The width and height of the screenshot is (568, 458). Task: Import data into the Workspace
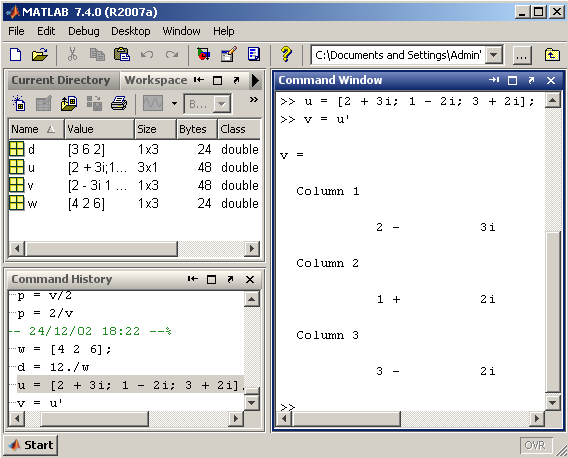point(69,104)
